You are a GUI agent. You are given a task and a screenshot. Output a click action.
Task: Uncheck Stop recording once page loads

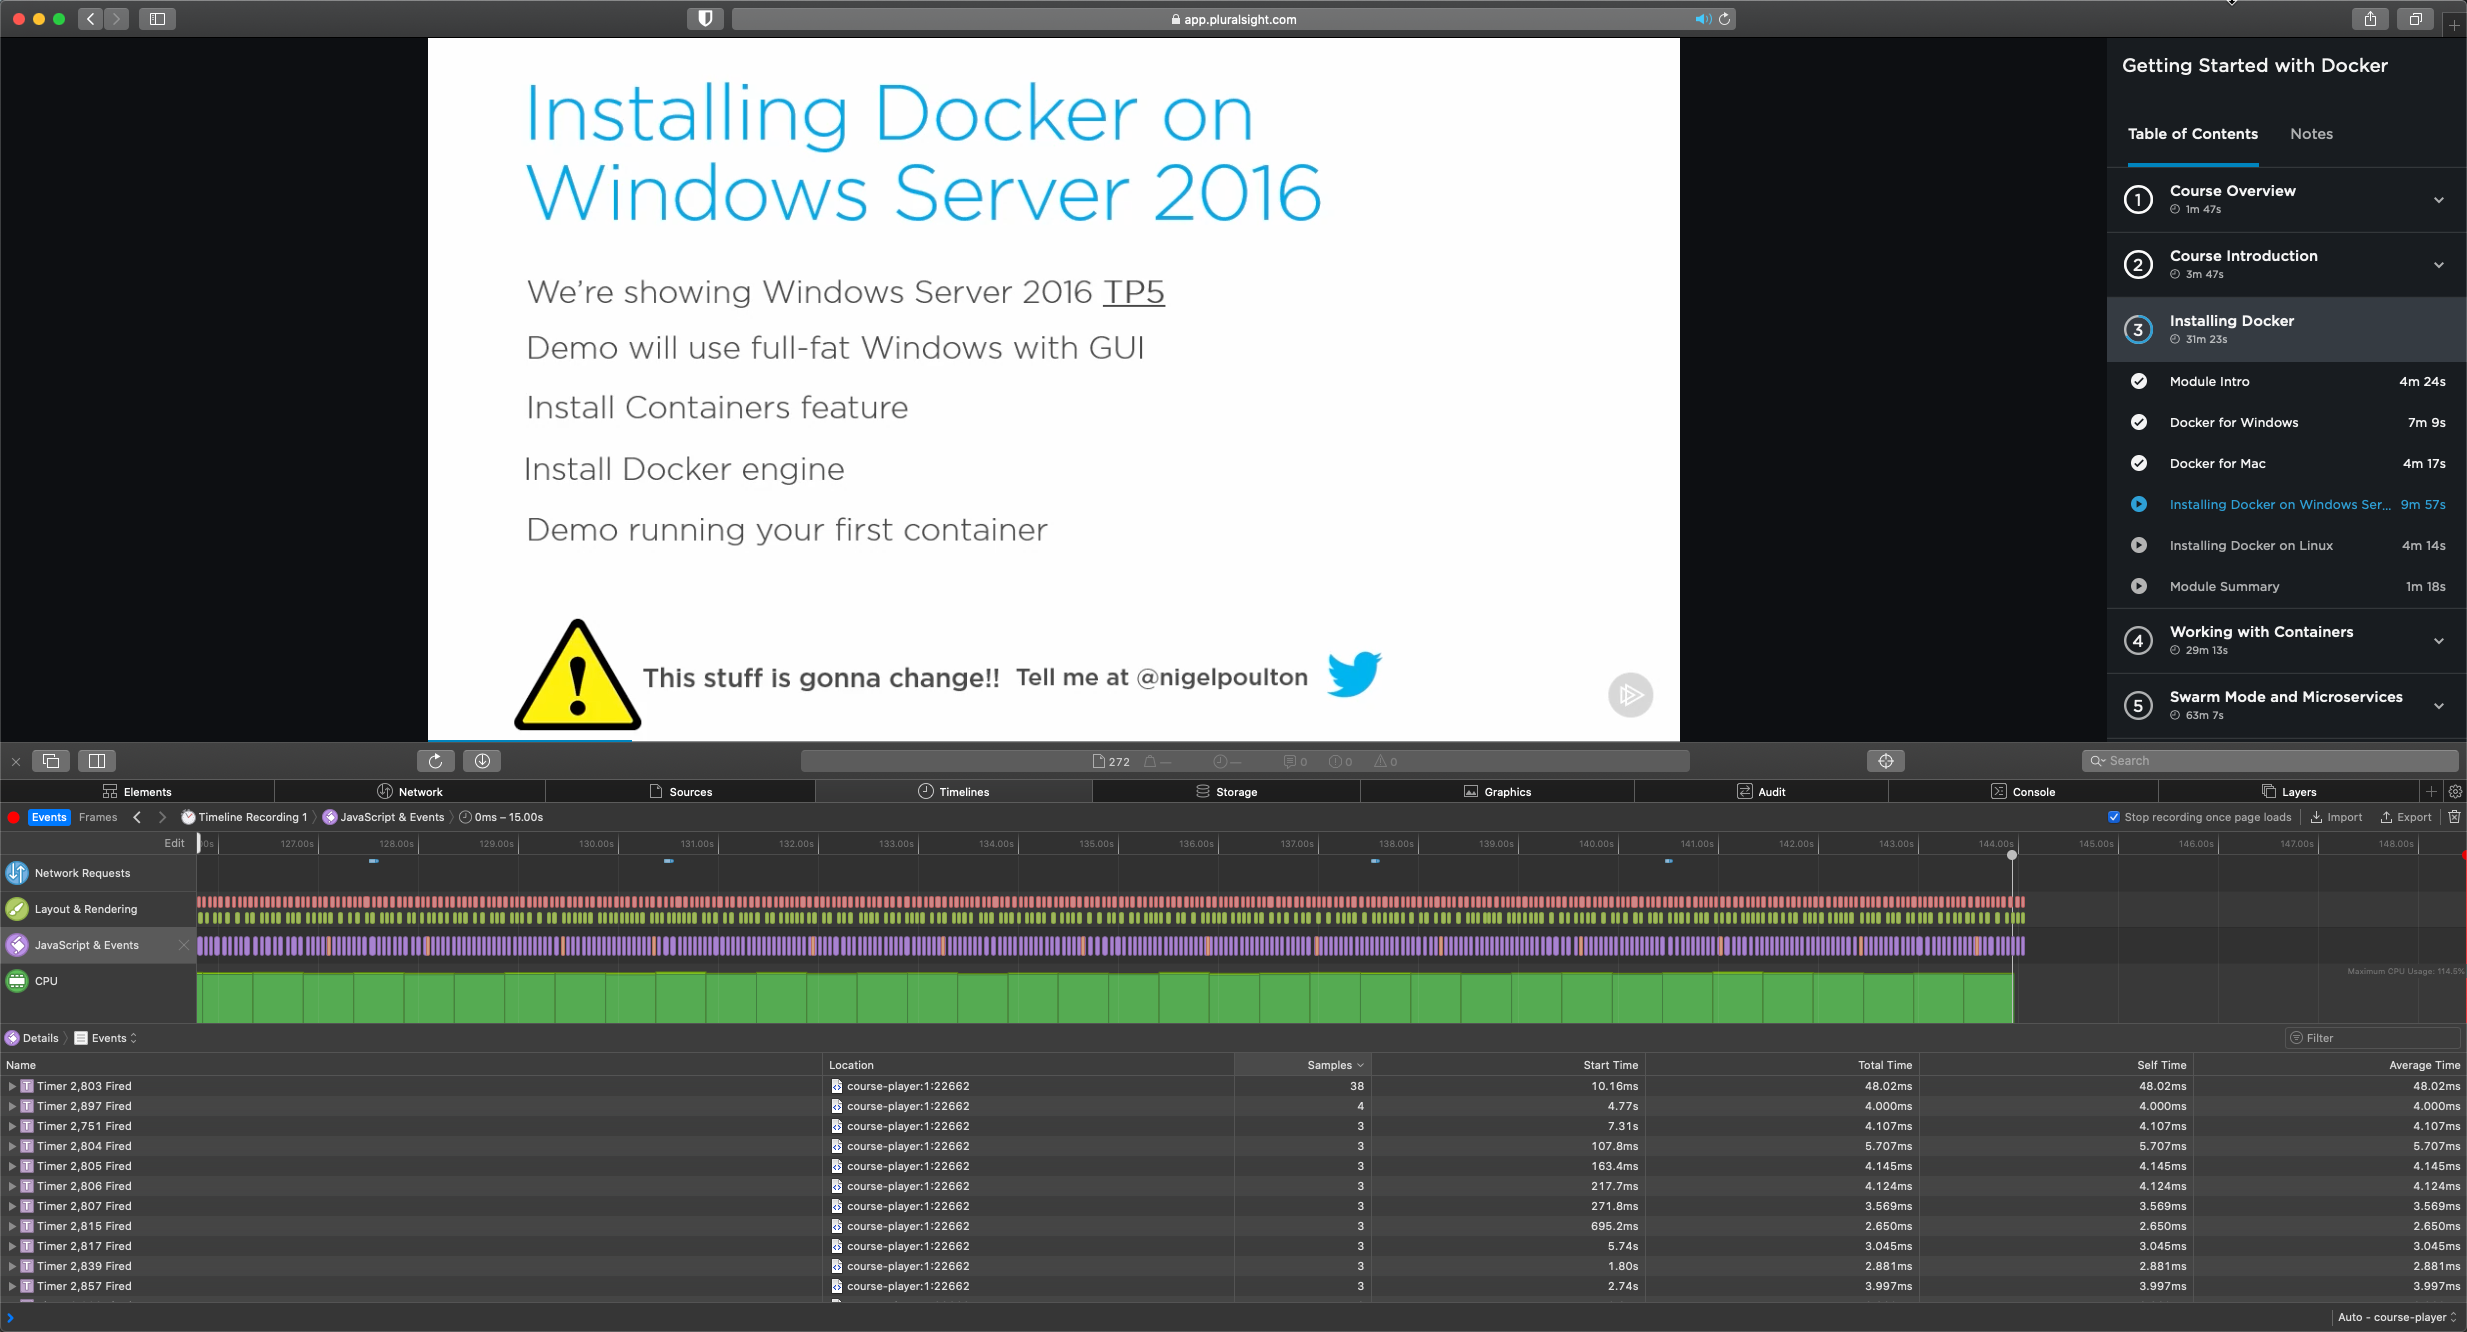point(2113,816)
